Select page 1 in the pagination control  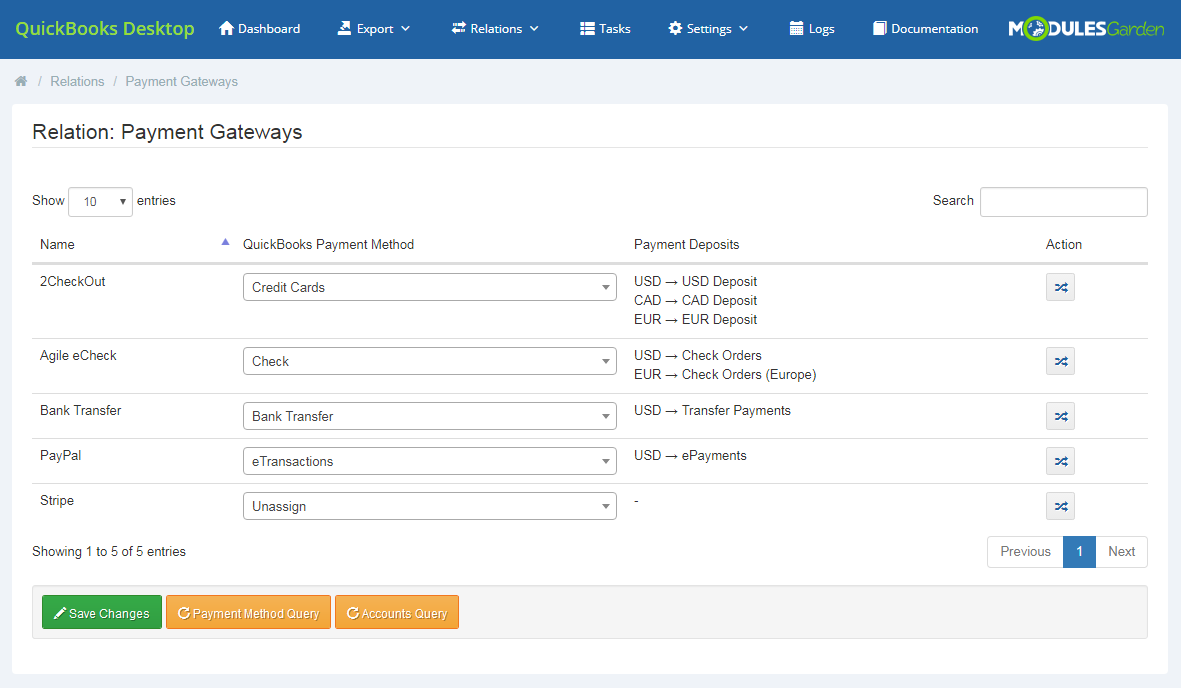[x=1079, y=551]
